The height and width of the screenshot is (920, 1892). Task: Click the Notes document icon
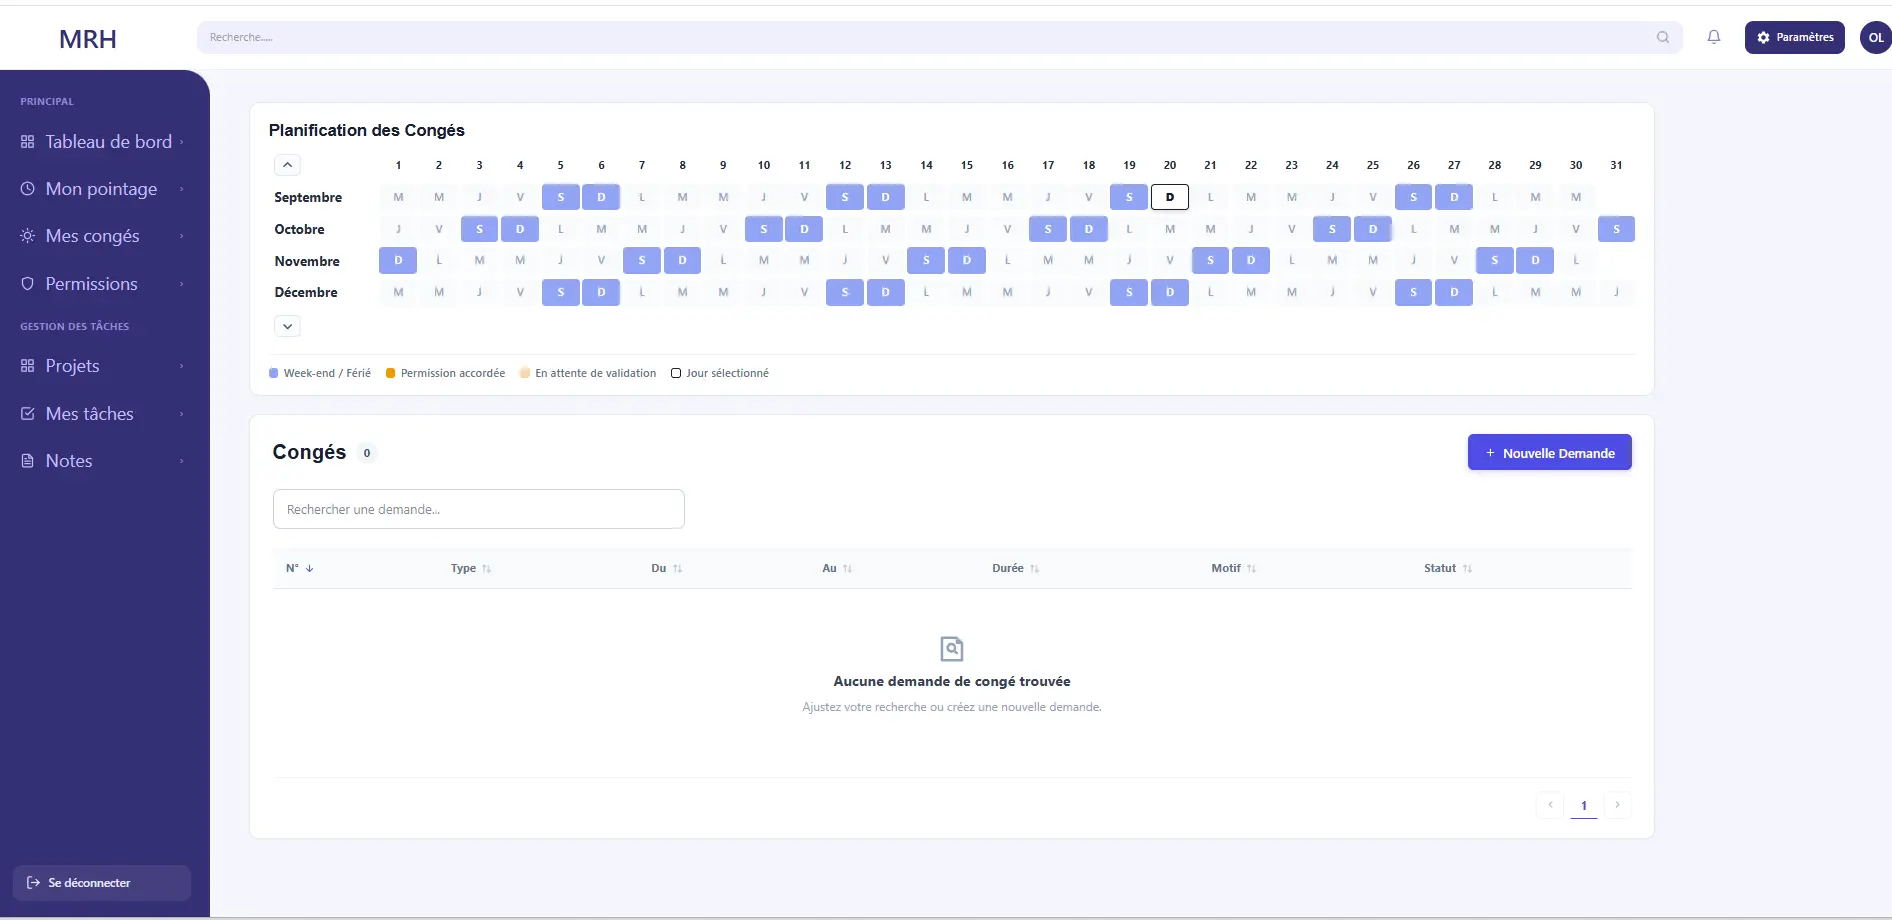pyautogui.click(x=28, y=461)
